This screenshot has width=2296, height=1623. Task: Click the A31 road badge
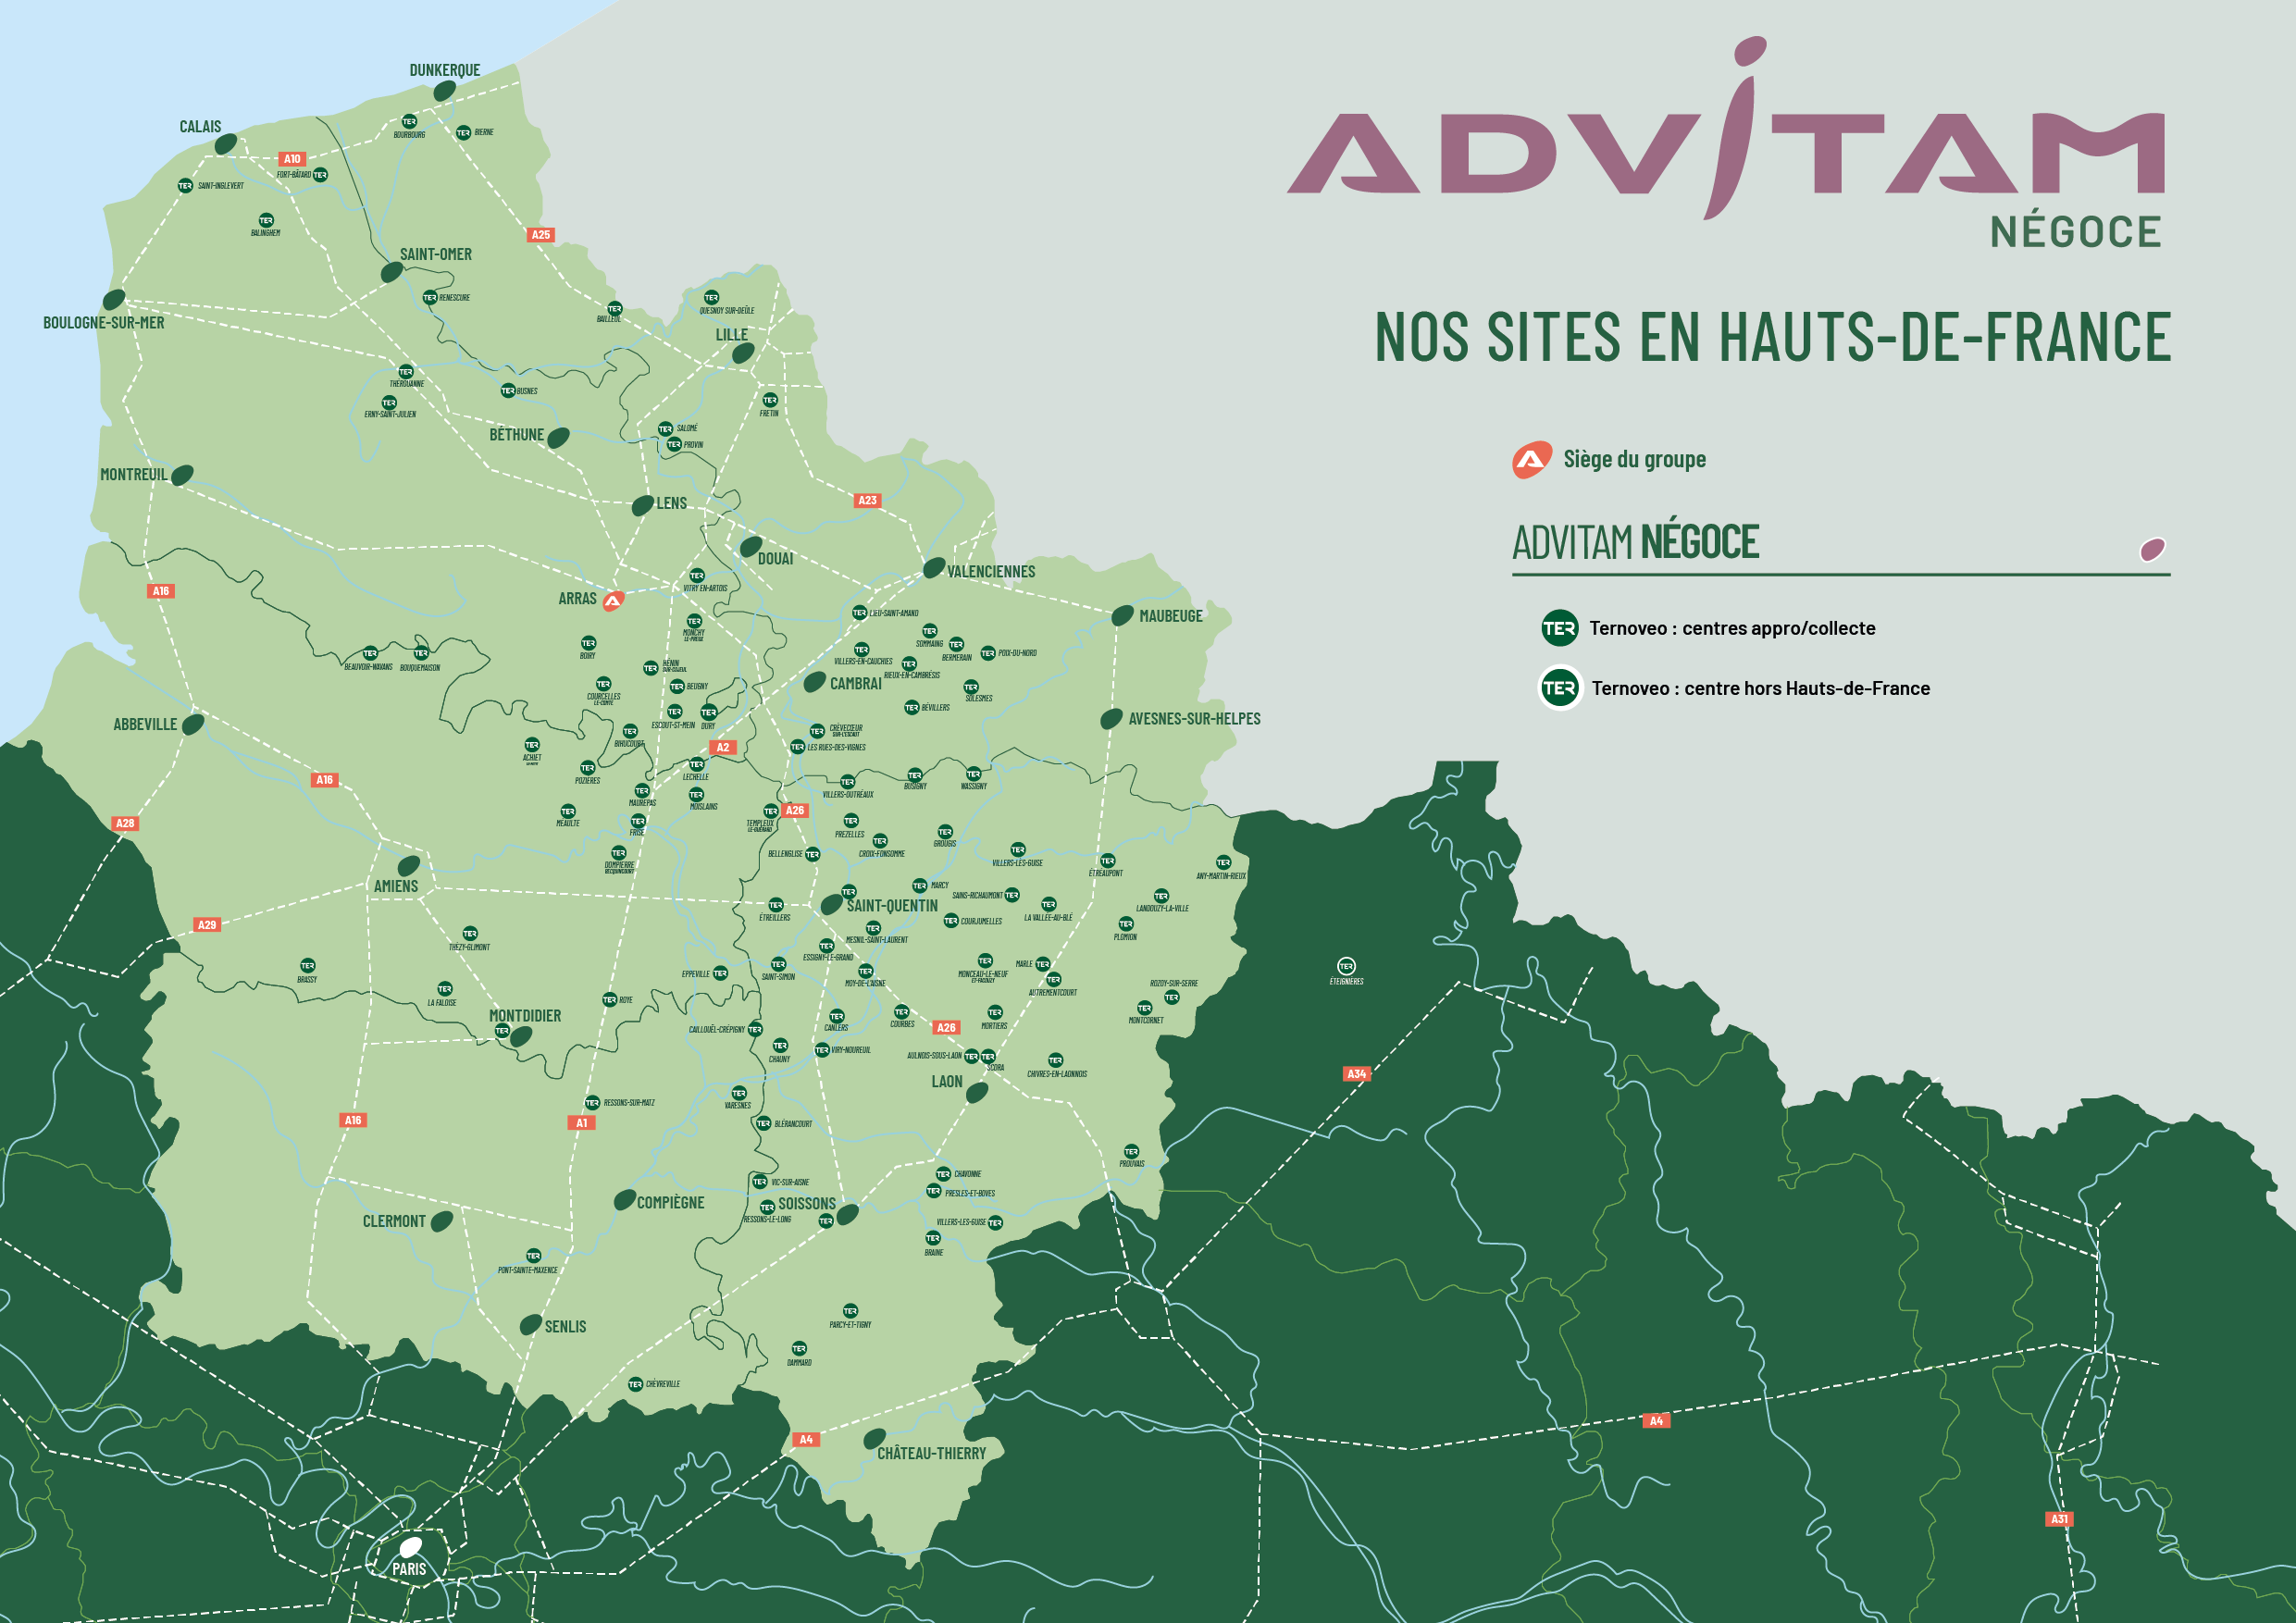[2059, 1519]
